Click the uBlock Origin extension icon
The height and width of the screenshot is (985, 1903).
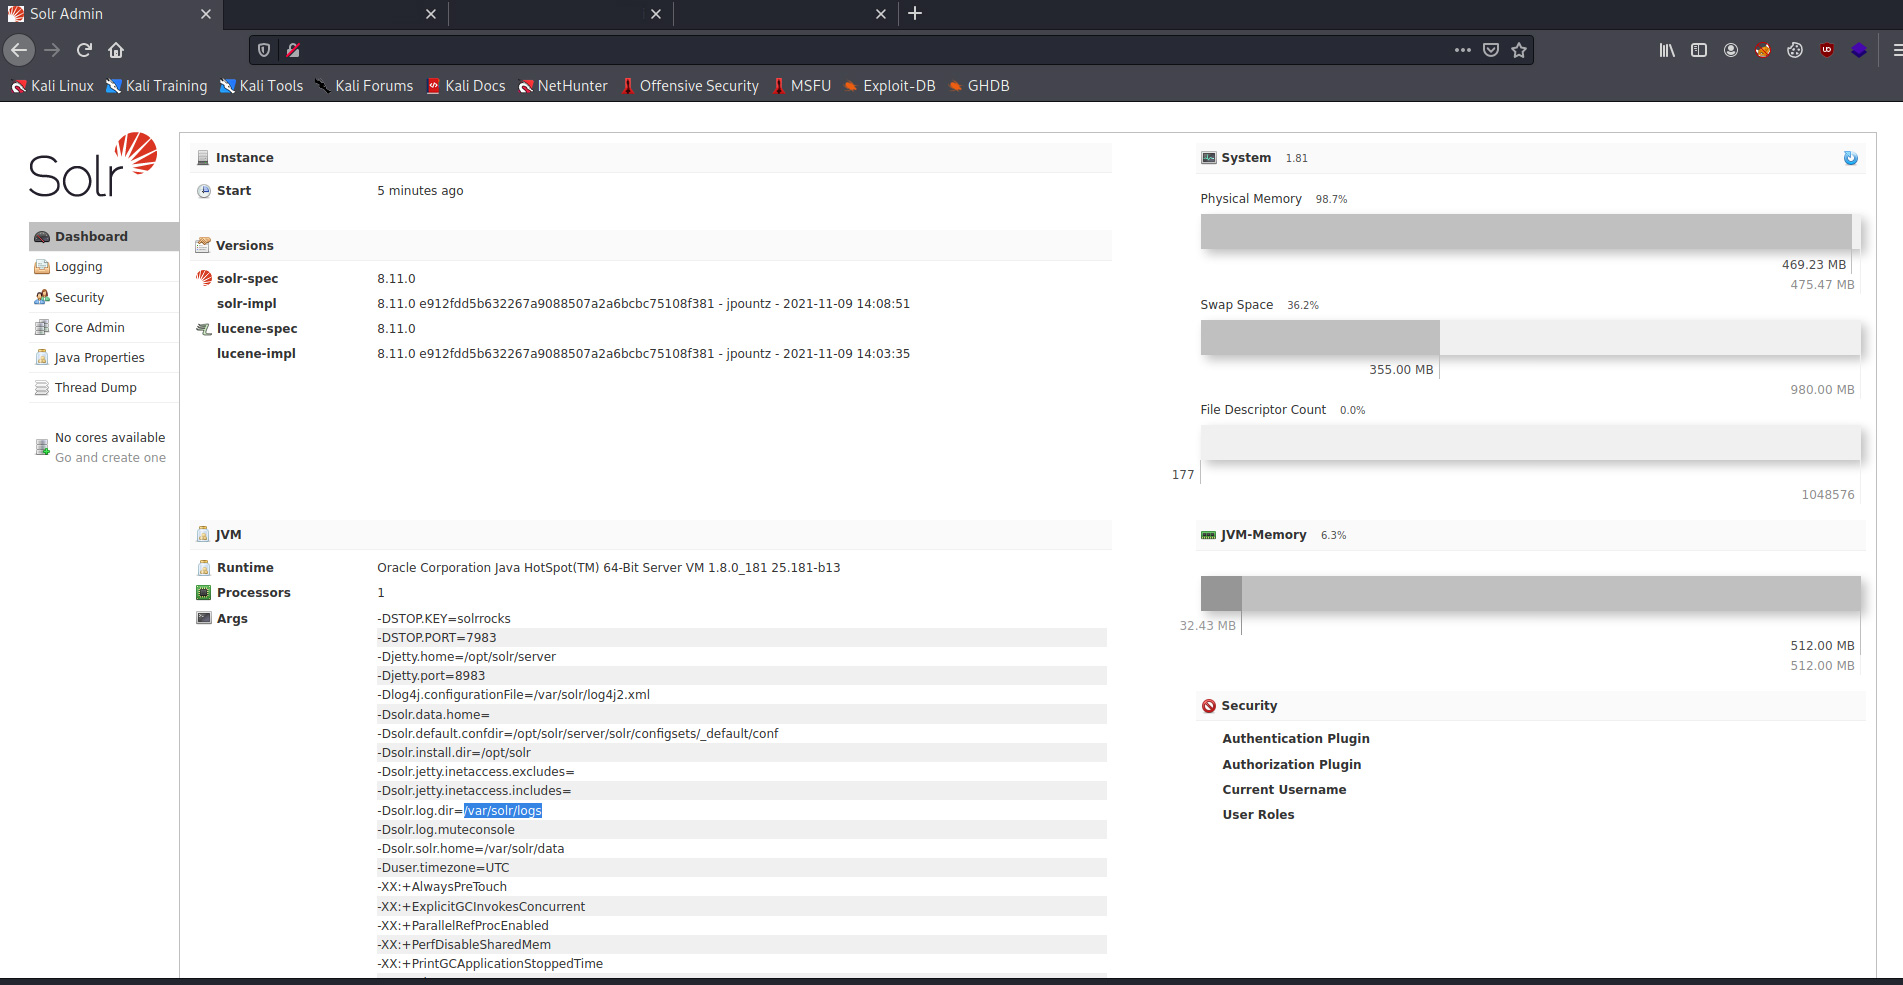tap(1827, 50)
